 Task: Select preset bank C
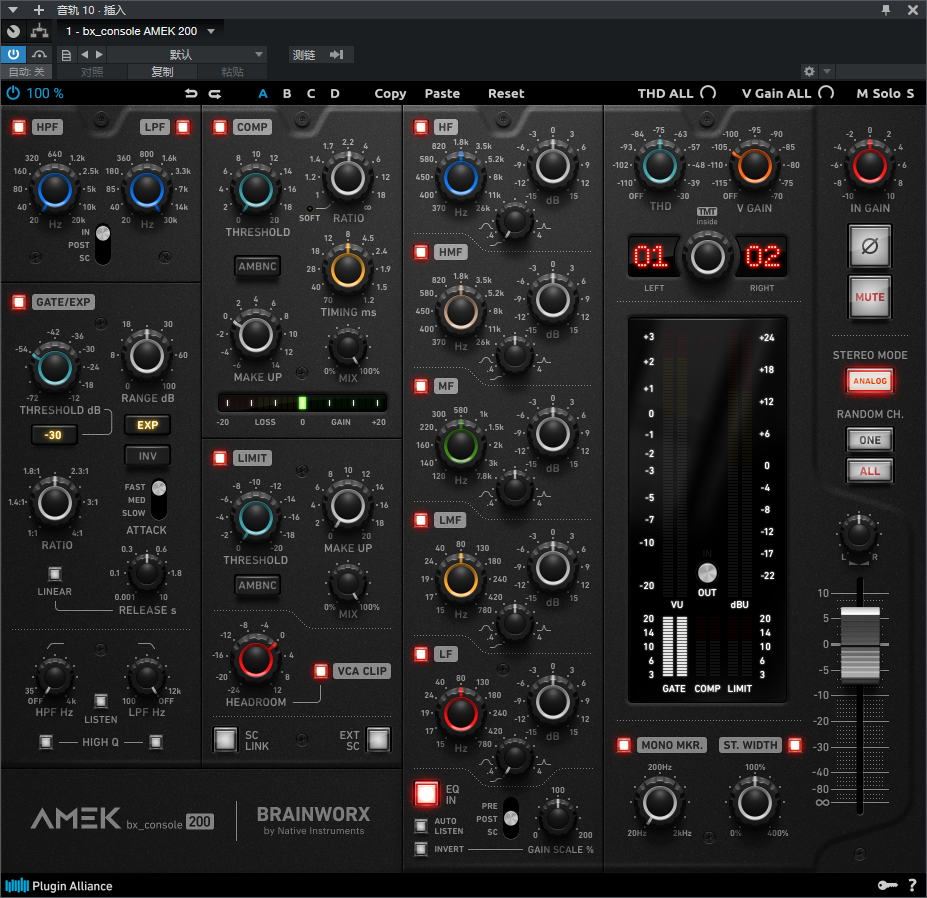click(x=311, y=93)
